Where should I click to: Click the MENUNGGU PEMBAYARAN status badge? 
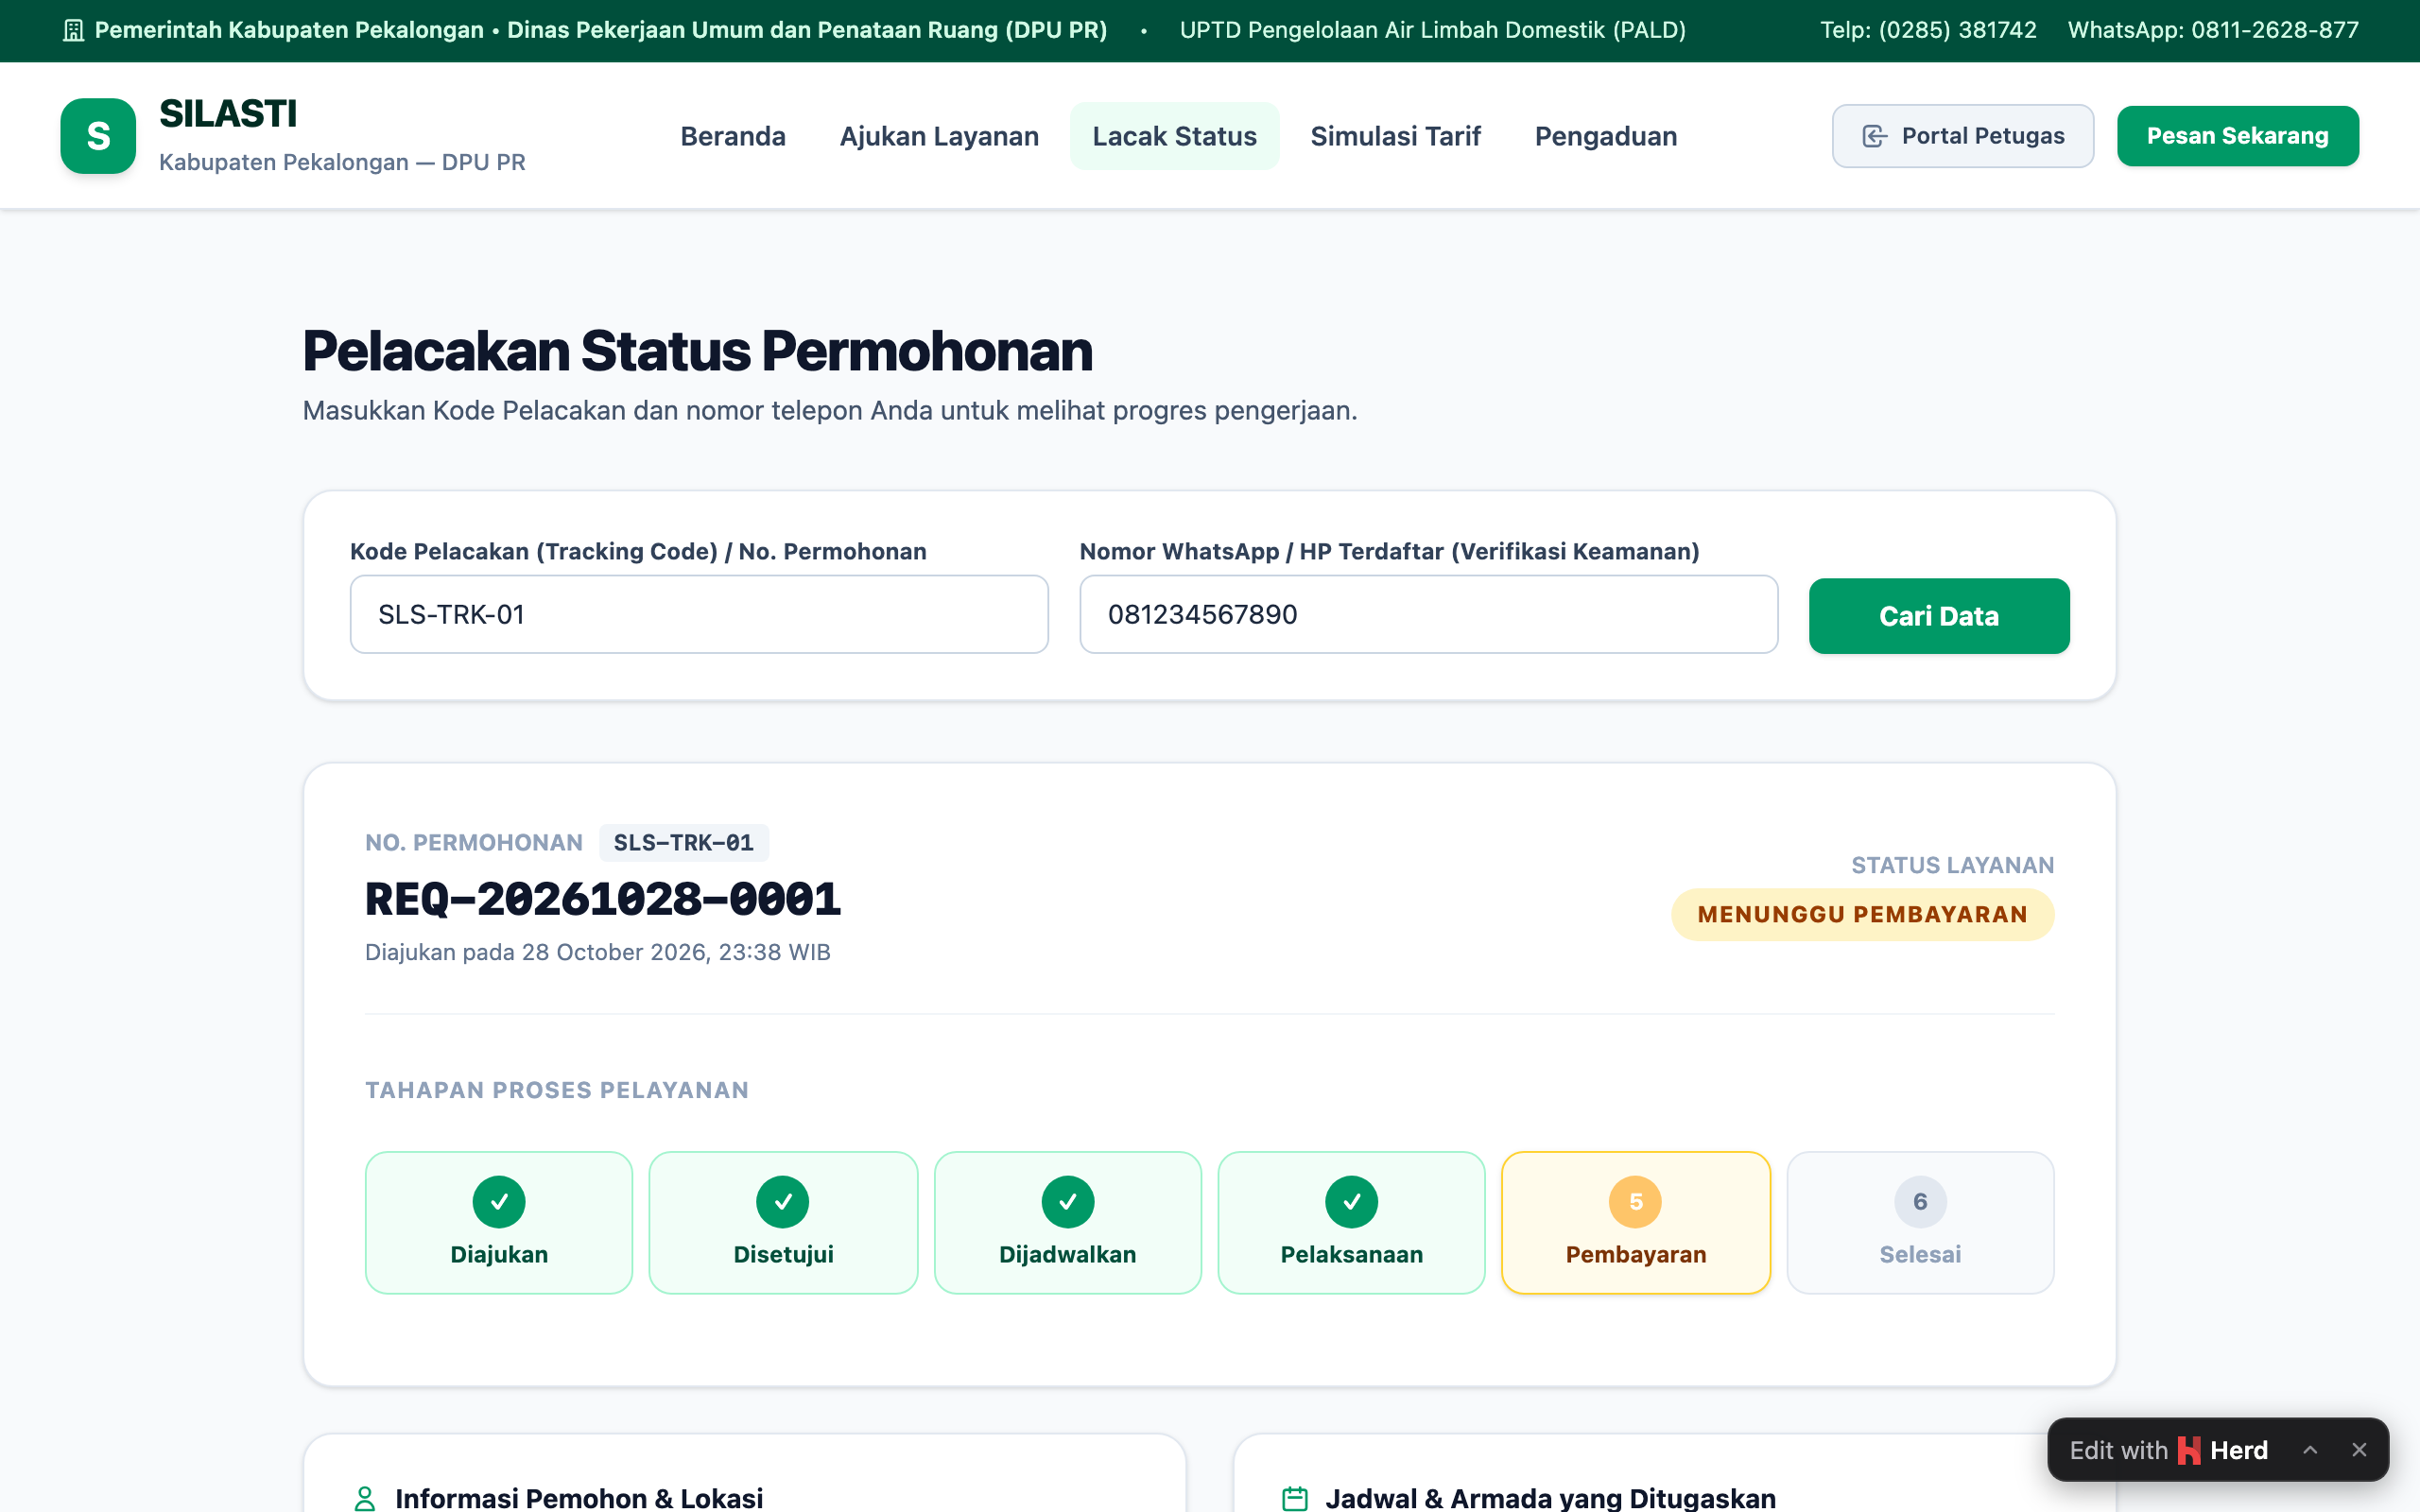(1862, 914)
